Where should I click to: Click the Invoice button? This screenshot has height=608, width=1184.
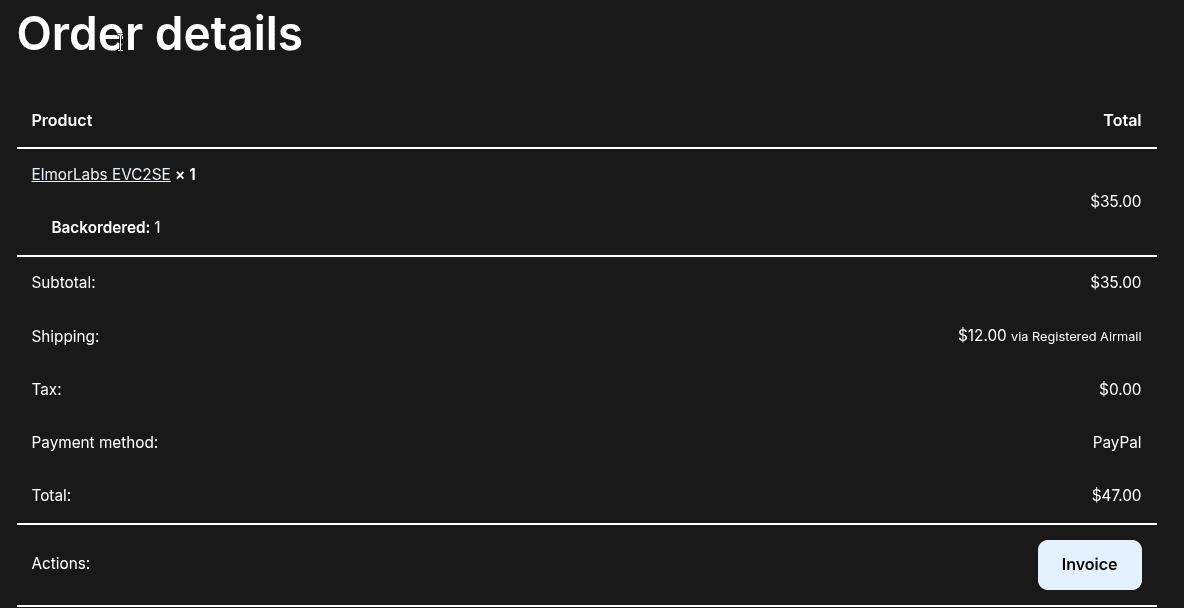pyautogui.click(x=1089, y=565)
